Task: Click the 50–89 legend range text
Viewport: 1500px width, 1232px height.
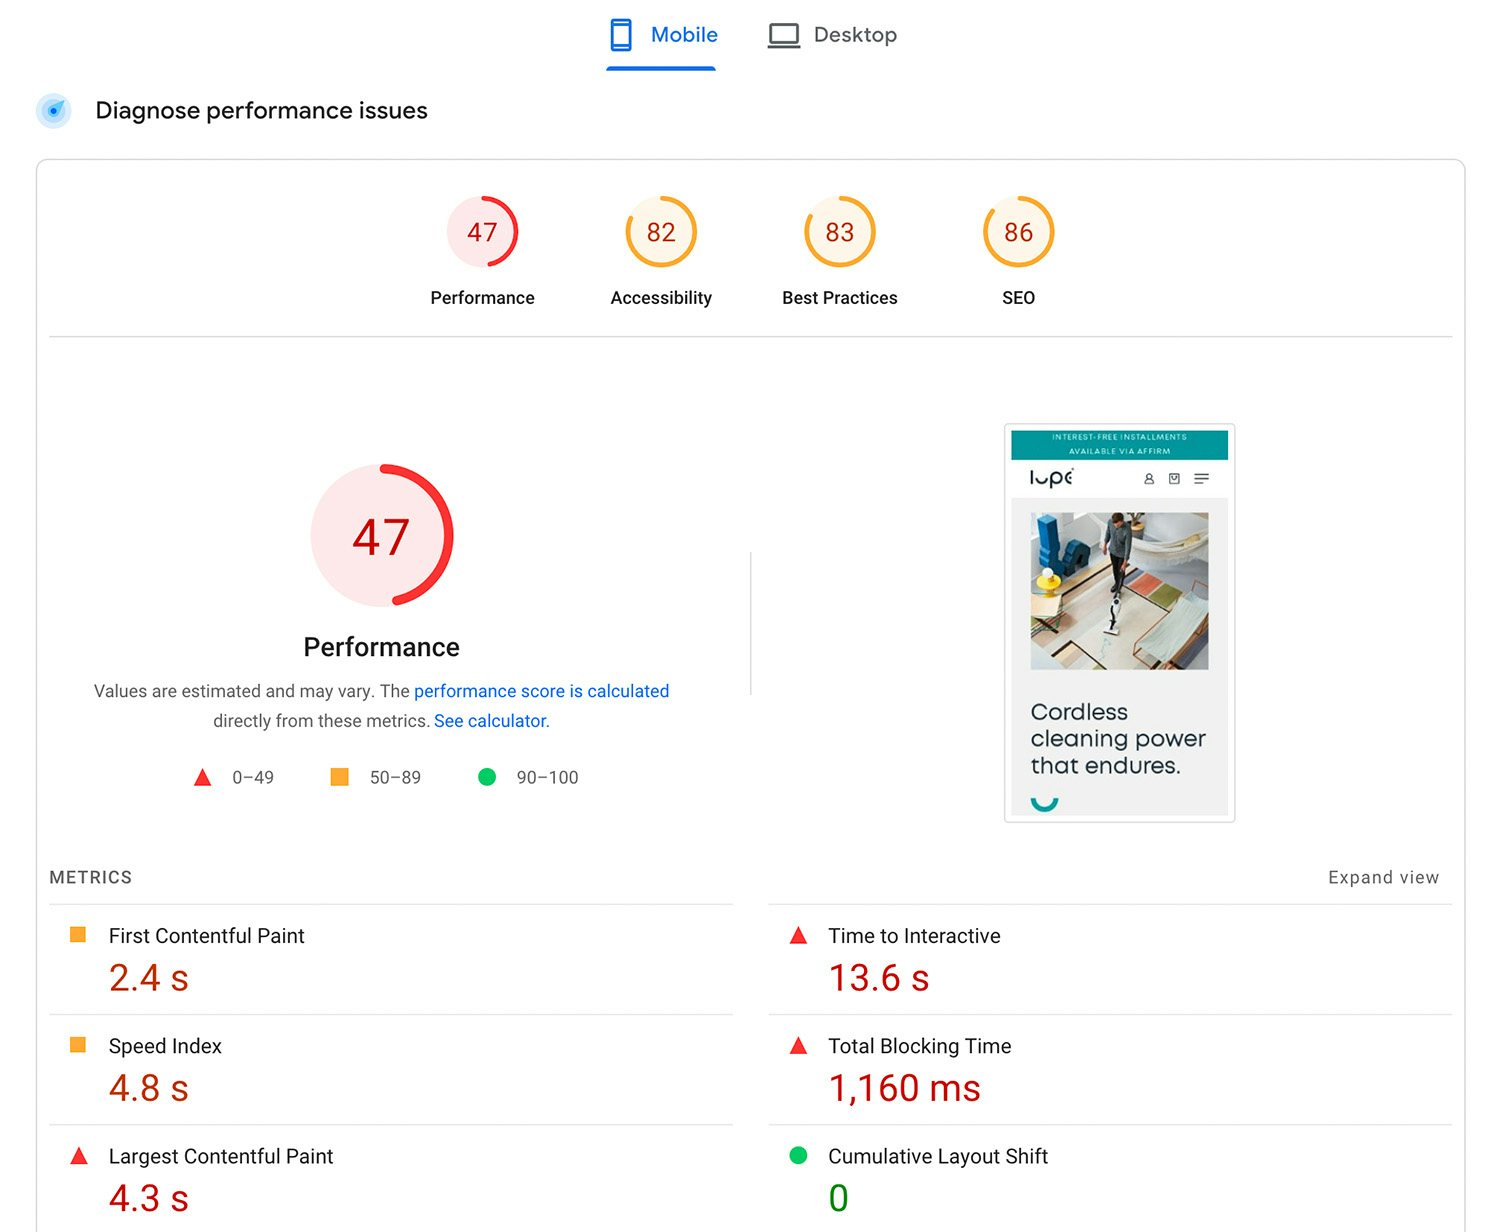Action: click(395, 777)
